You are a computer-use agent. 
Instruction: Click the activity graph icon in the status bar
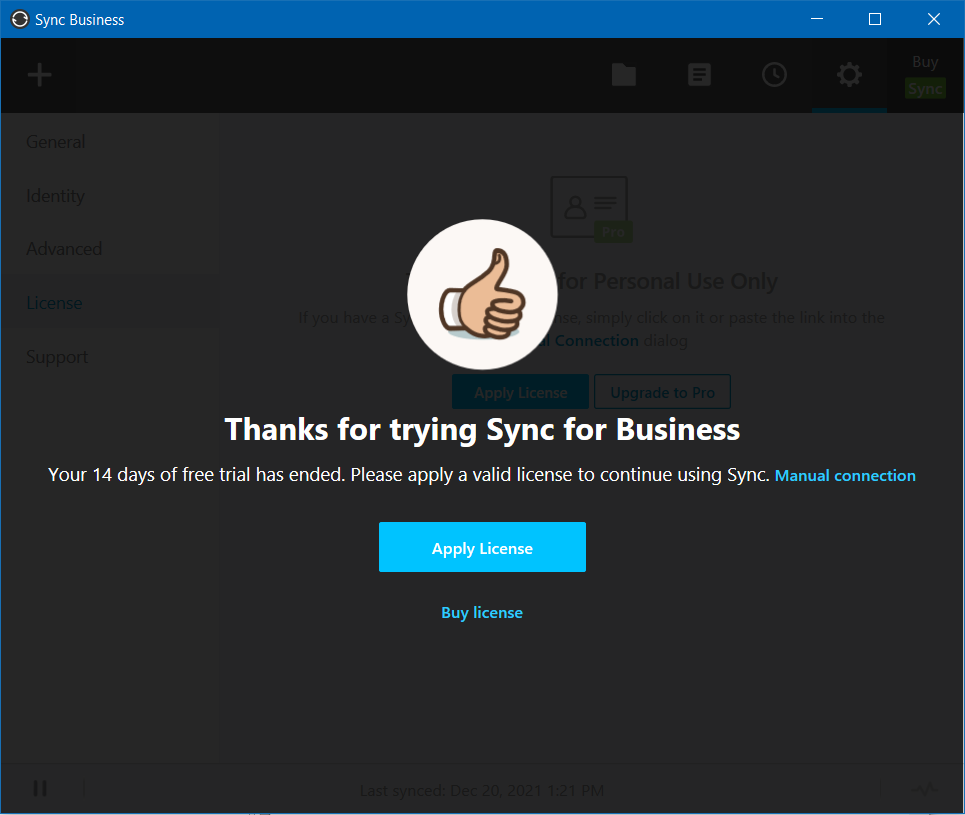pos(924,788)
